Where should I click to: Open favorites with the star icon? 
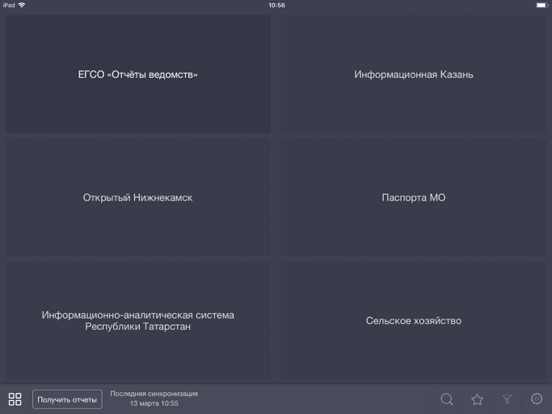tap(477, 399)
